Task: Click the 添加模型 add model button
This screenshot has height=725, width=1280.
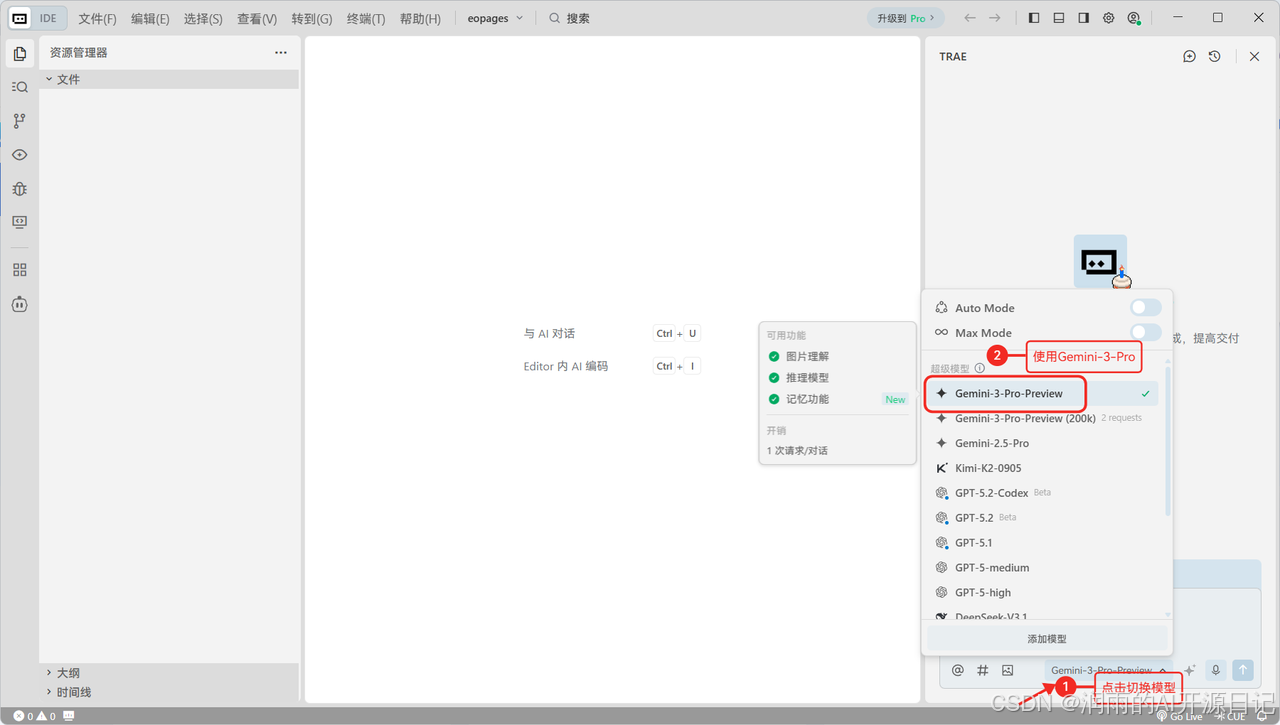Action: tap(1047, 639)
